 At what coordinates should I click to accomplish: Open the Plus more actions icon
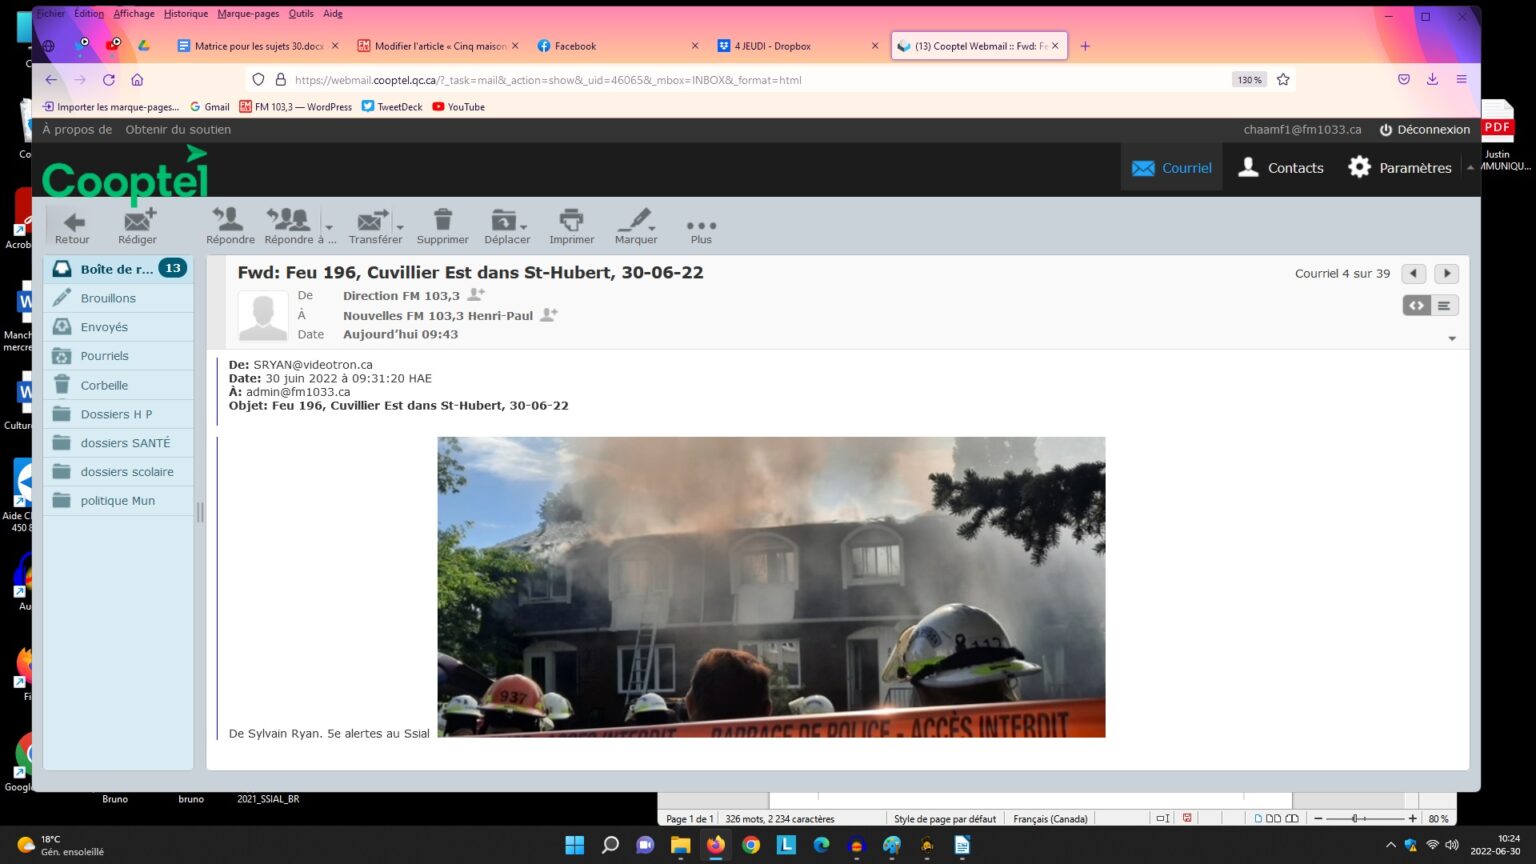pyautogui.click(x=701, y=226)
